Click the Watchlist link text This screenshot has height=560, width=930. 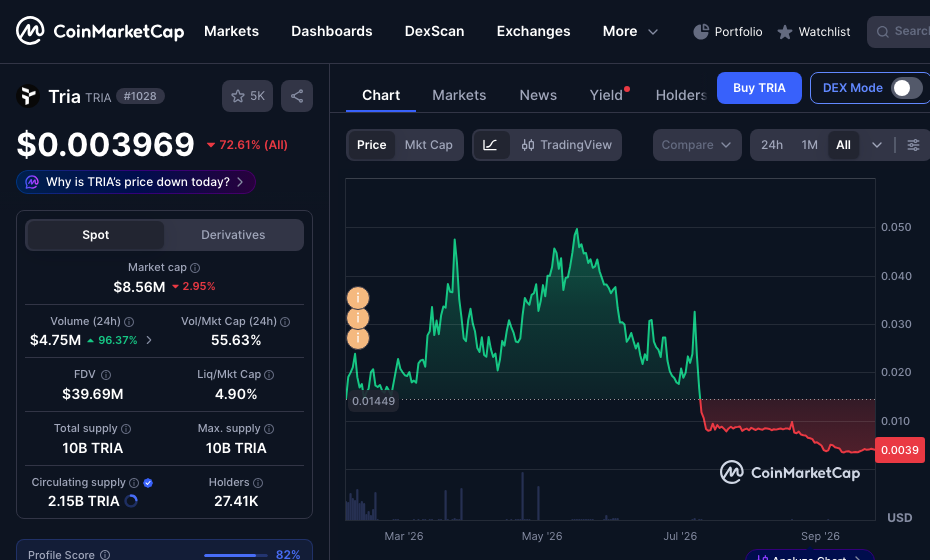[x=824, y=32]
